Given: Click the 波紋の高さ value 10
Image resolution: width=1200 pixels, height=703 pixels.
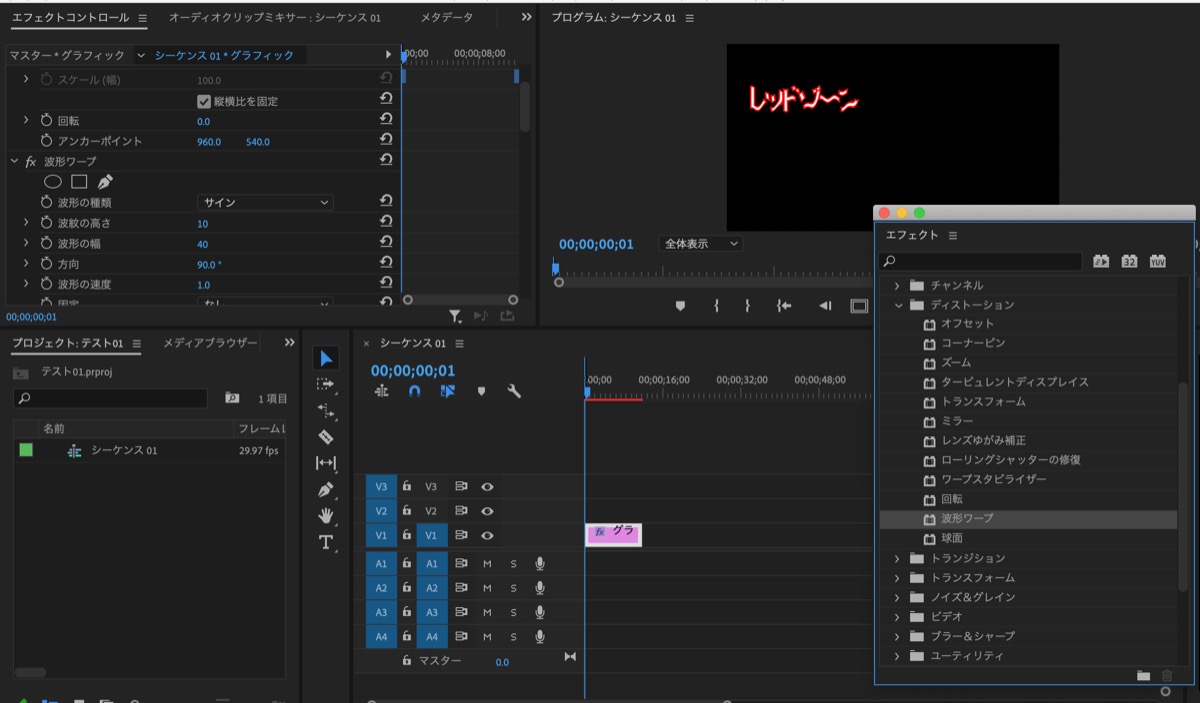Looking at the screenshot, I should click(202, 223).
